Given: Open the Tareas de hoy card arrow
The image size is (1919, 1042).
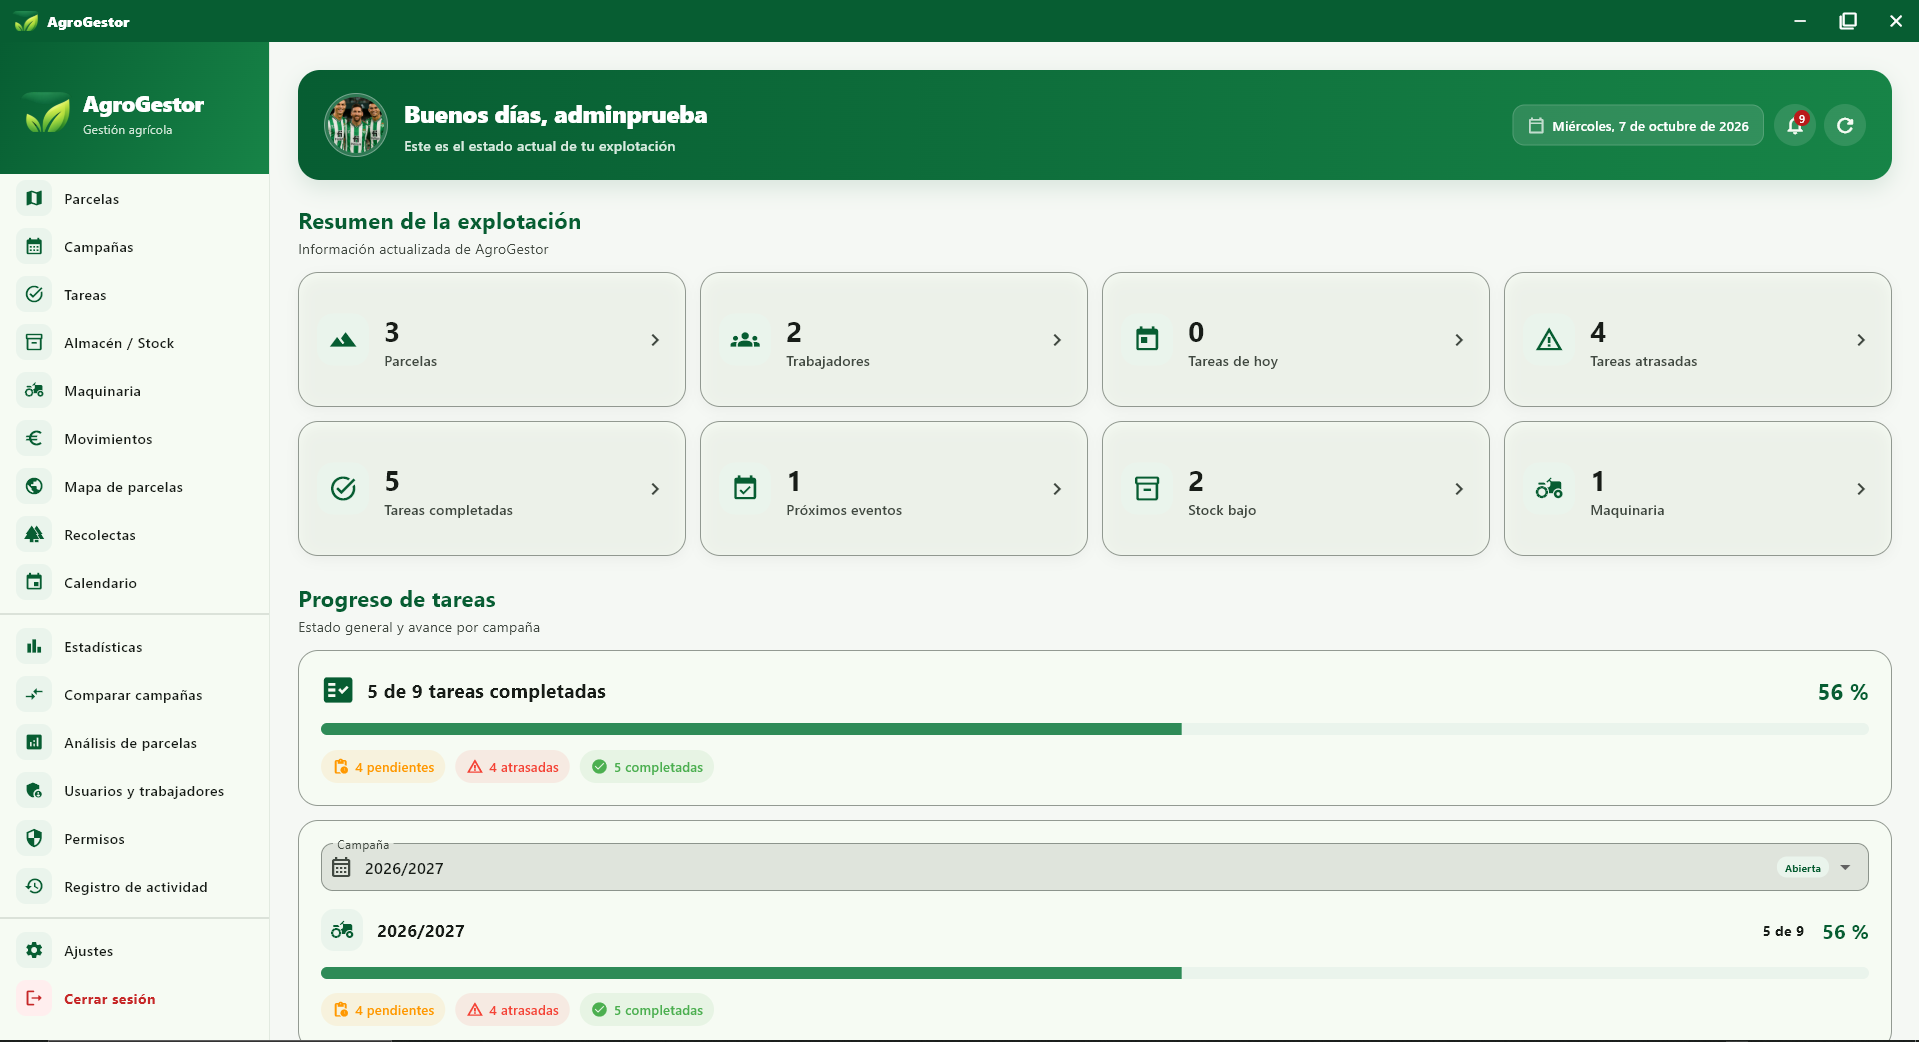Looking at the screenshot, I should click(1459, 340).
